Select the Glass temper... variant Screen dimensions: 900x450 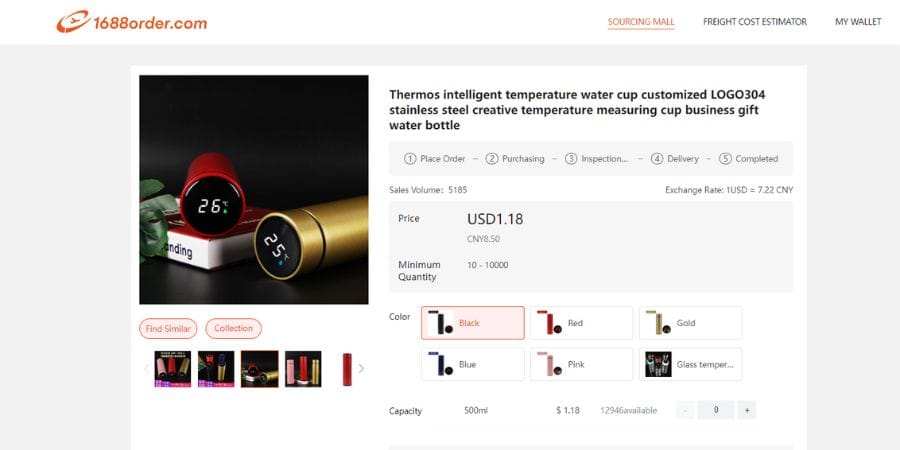click(690, 364)
